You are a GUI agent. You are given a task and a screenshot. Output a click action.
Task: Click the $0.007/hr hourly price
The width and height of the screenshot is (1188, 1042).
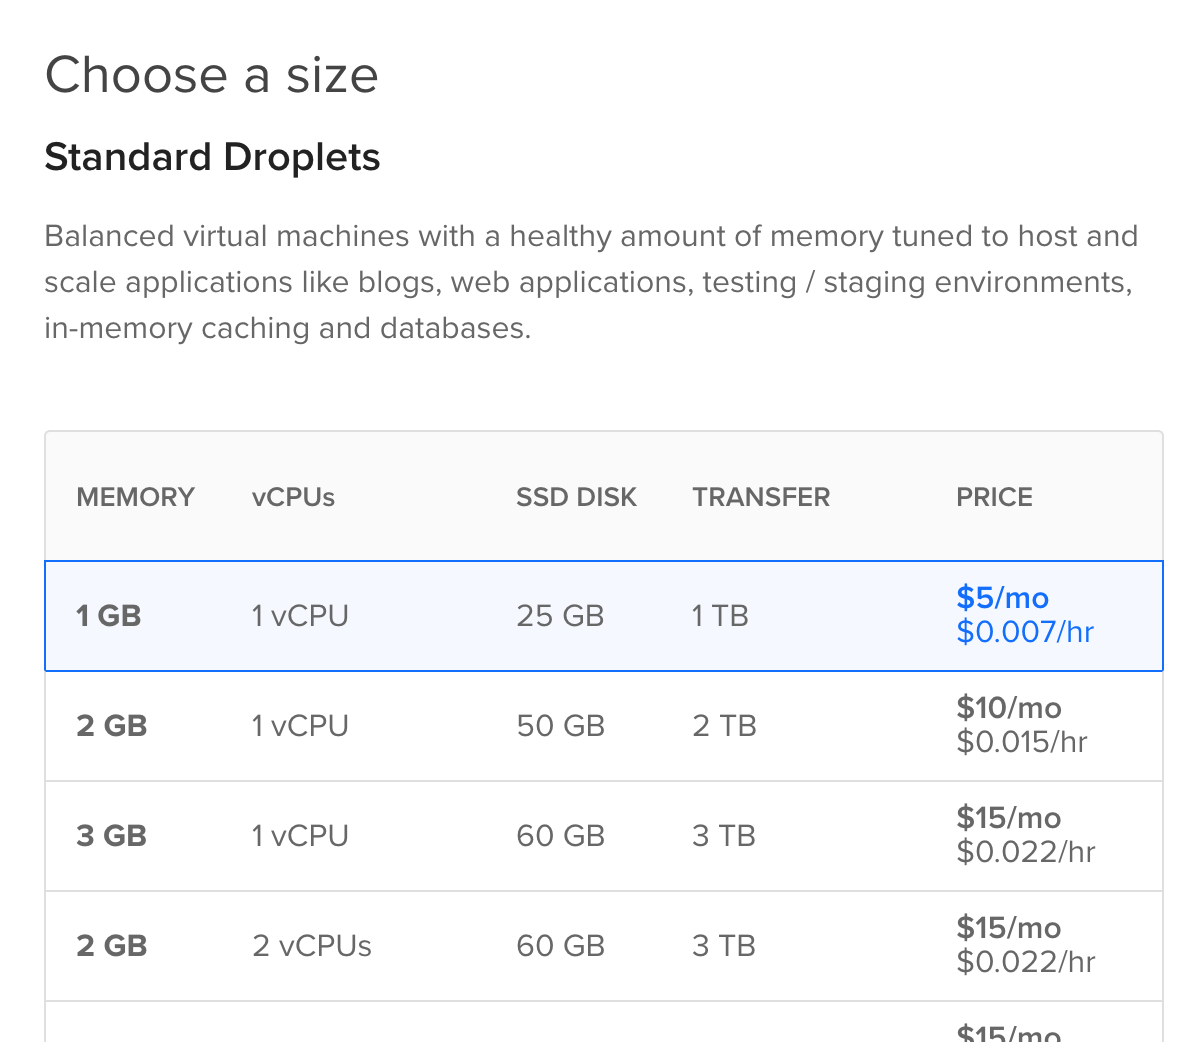1025,632
